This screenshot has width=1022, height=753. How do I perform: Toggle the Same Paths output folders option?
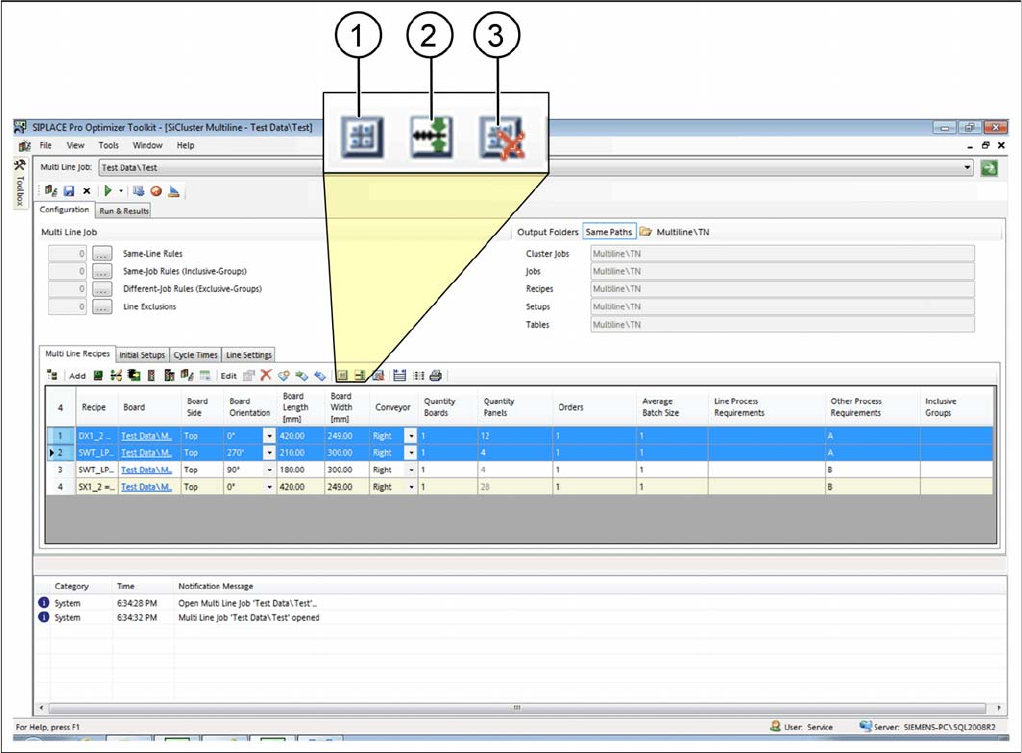[x=608, y=232]
